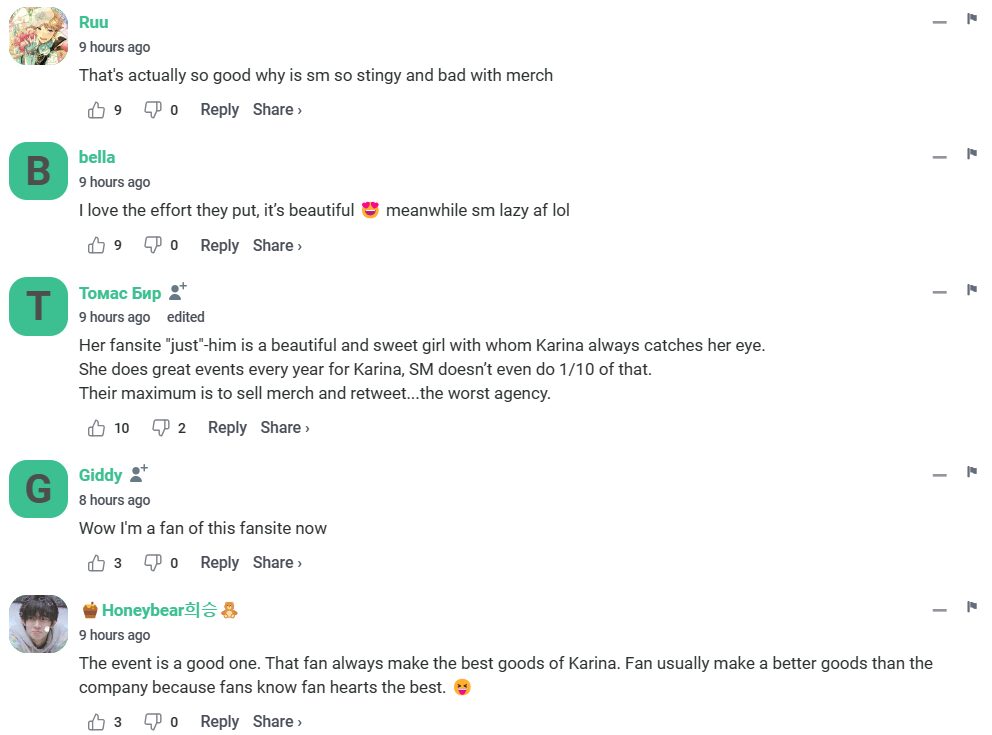
Task: Open Share dropdown on Honeybear's comment
Action: (277, 721)
